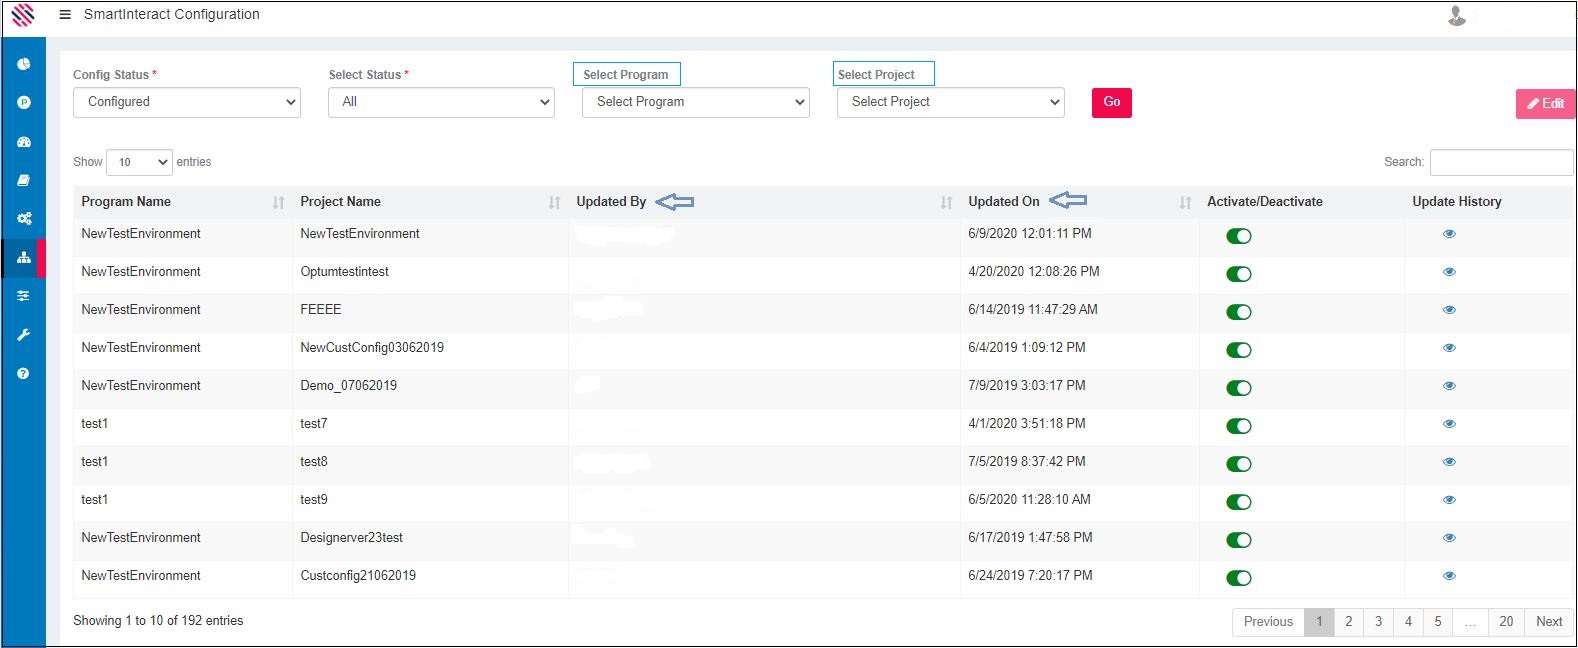Expand the Select Program dropdown
The image size is (1578, 648).
[x=696, y=102]
